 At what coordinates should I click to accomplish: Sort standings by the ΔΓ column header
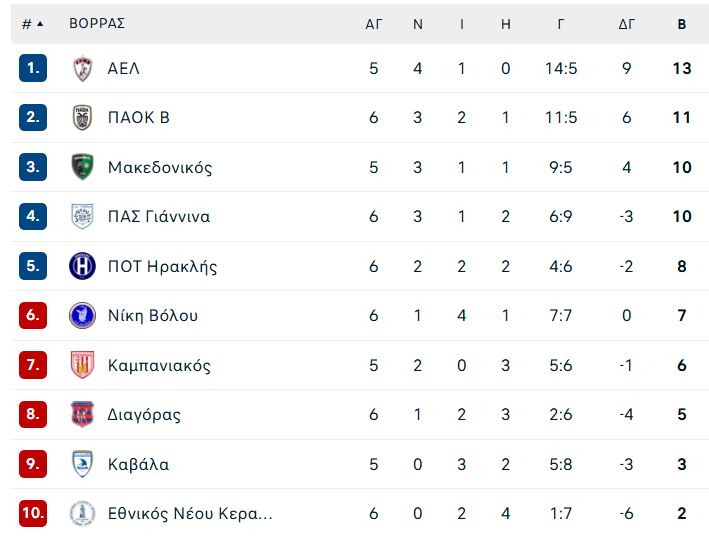pyautogui.click(x=627, y=24)
